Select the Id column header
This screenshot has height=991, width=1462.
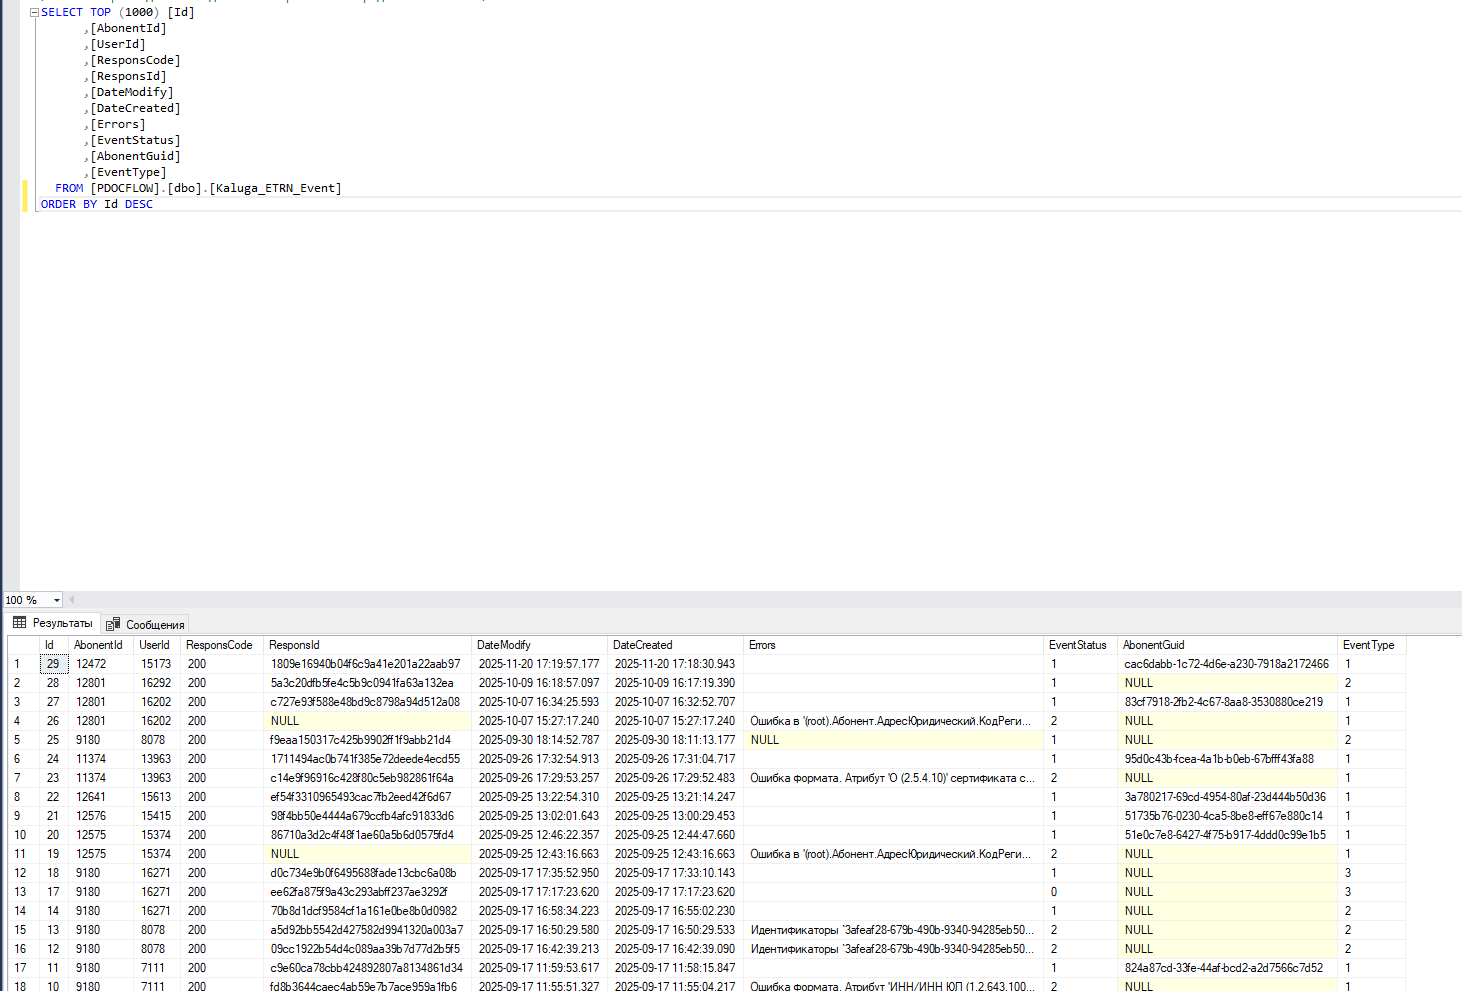[53, 645]
